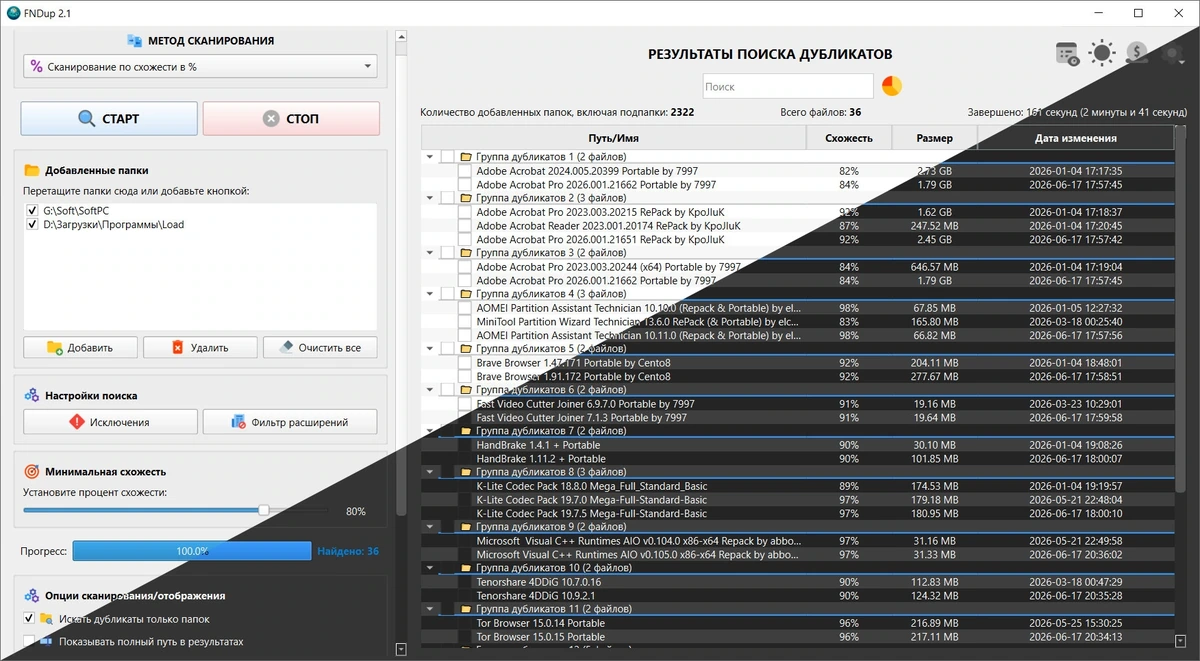This screenshot has width=1200, height=661.
Task: Click the Опции сканирования header icon
Action: 31,595
